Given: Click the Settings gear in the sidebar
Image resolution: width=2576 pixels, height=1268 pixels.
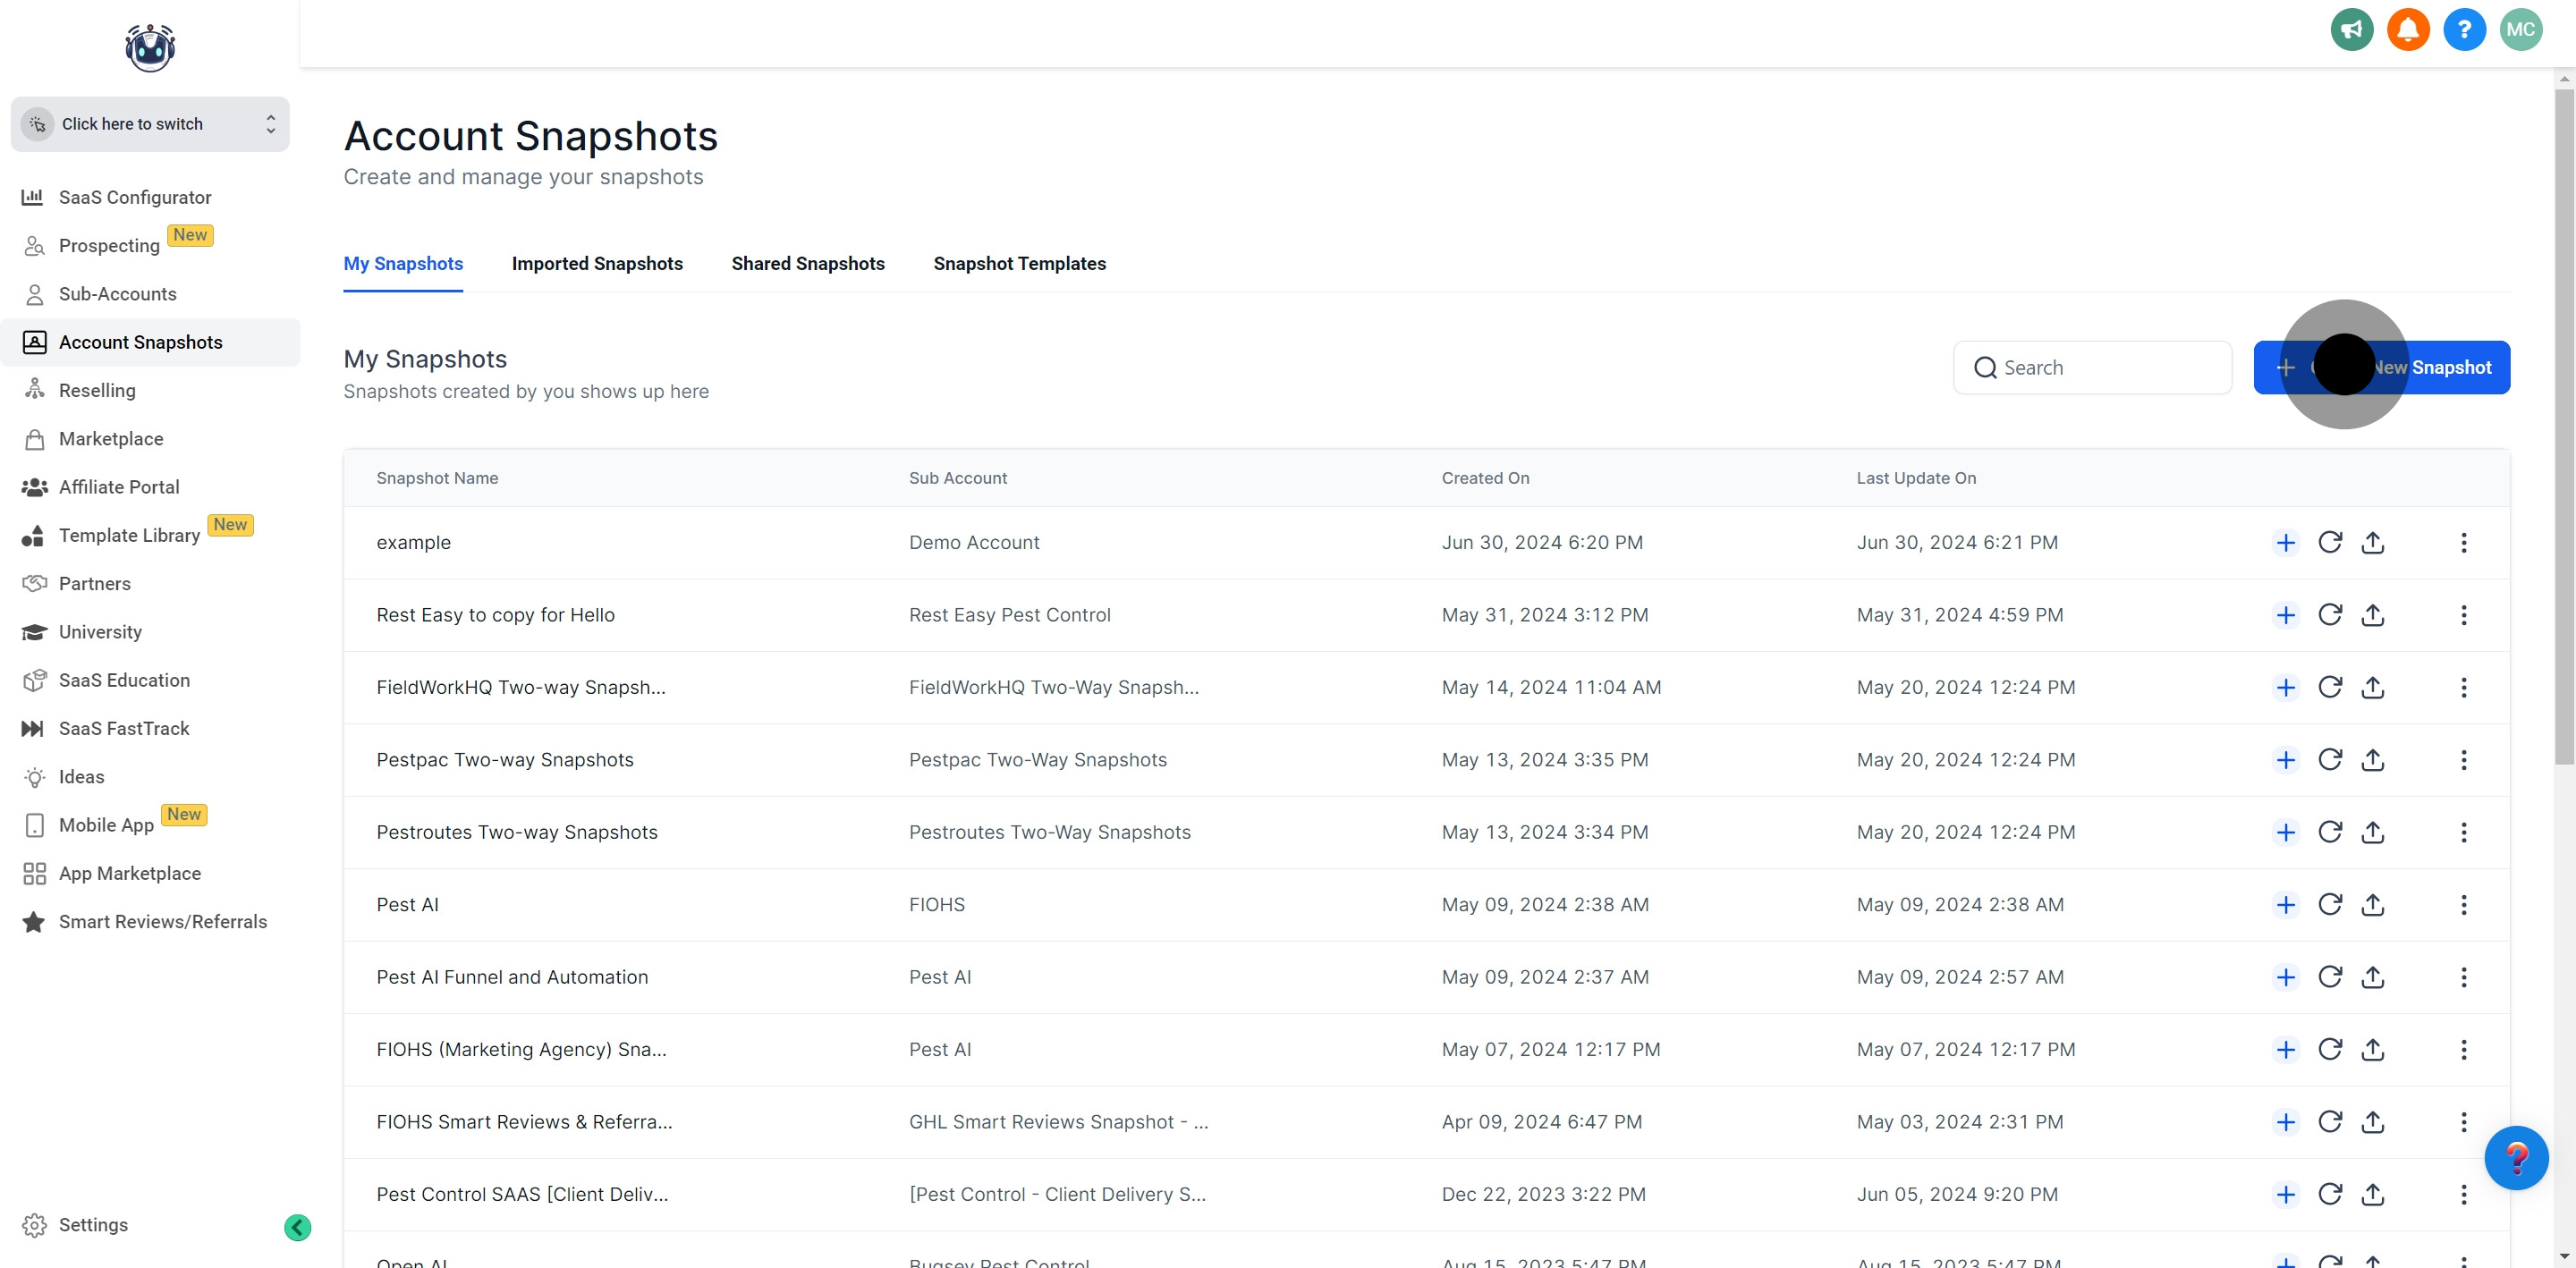Looking at the screenshot, I should pyautogui.click(x=35, y=1225).
